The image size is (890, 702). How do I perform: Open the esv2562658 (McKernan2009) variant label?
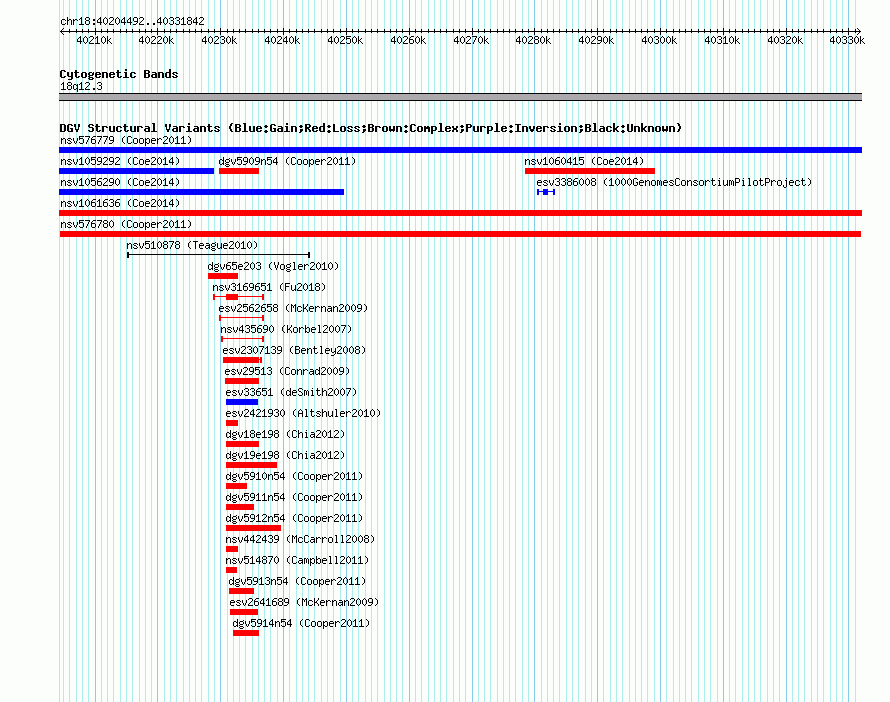[293, 308]
